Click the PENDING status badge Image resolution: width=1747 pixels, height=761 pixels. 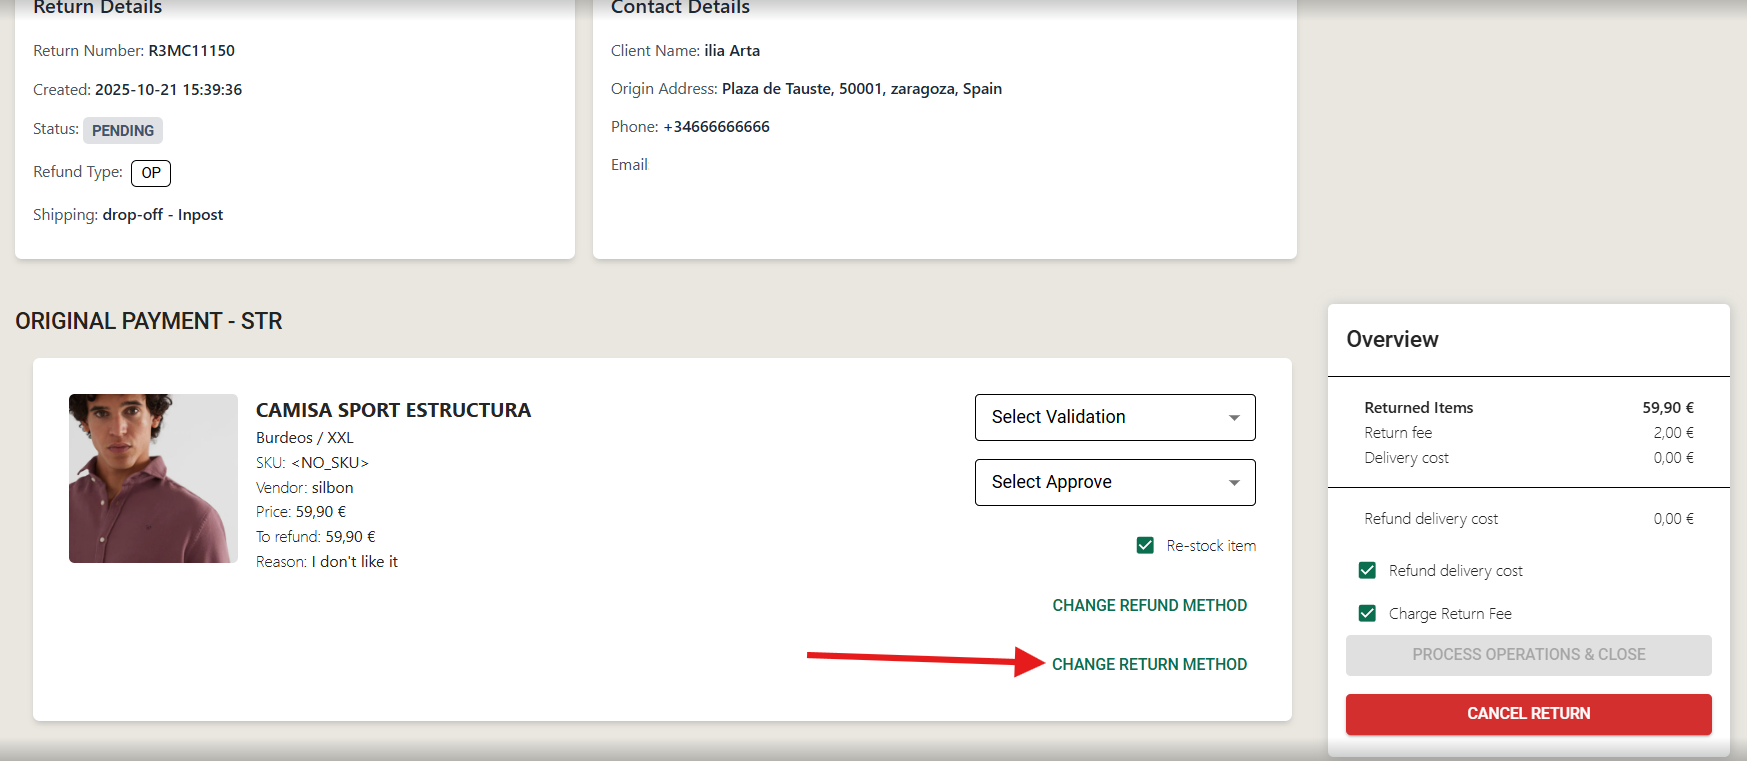coord(123,130)
